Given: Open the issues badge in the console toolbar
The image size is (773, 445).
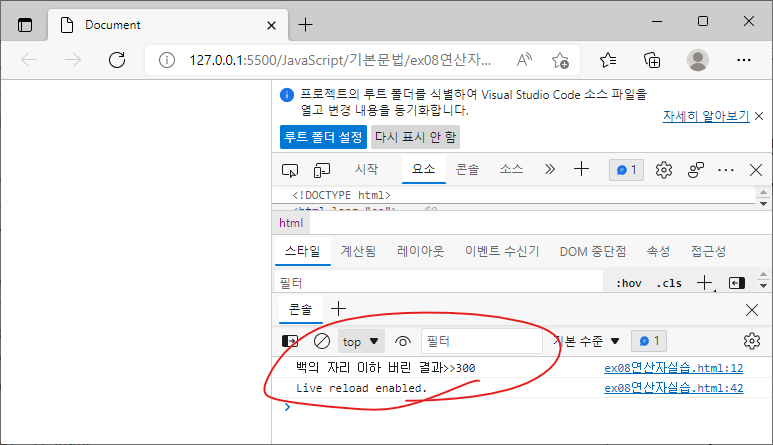Looking at the screenshot, I should 649,341.
